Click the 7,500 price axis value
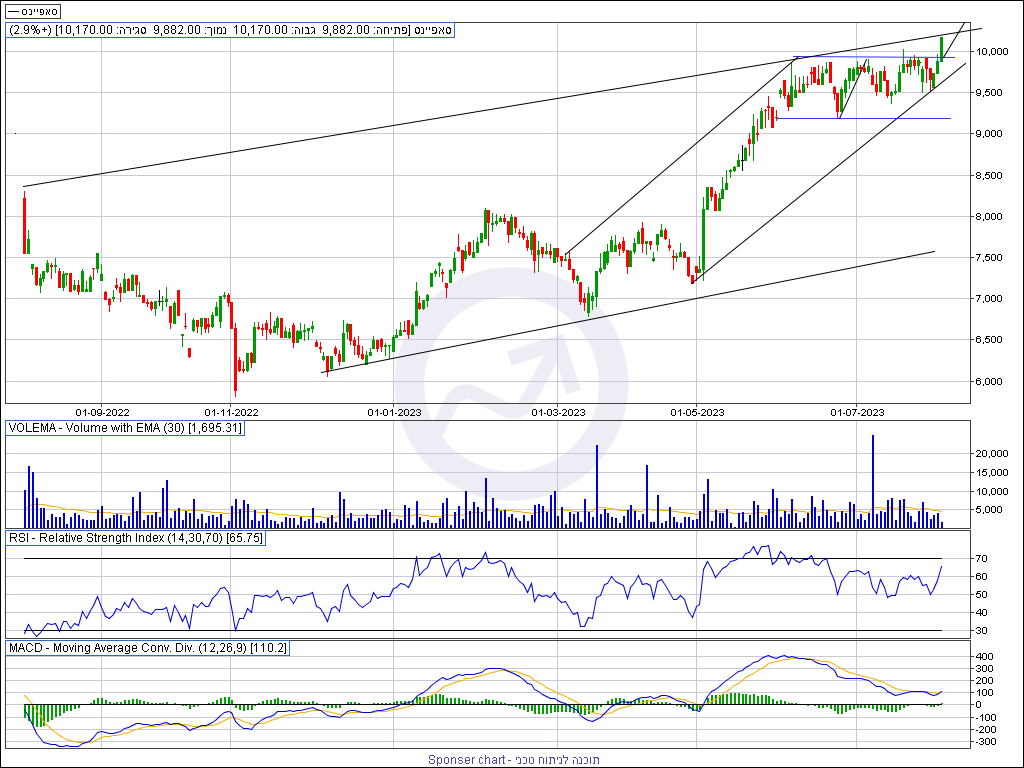Image resolution: width=1024 pixels, height=768 pixels. (x=991, y=258)
